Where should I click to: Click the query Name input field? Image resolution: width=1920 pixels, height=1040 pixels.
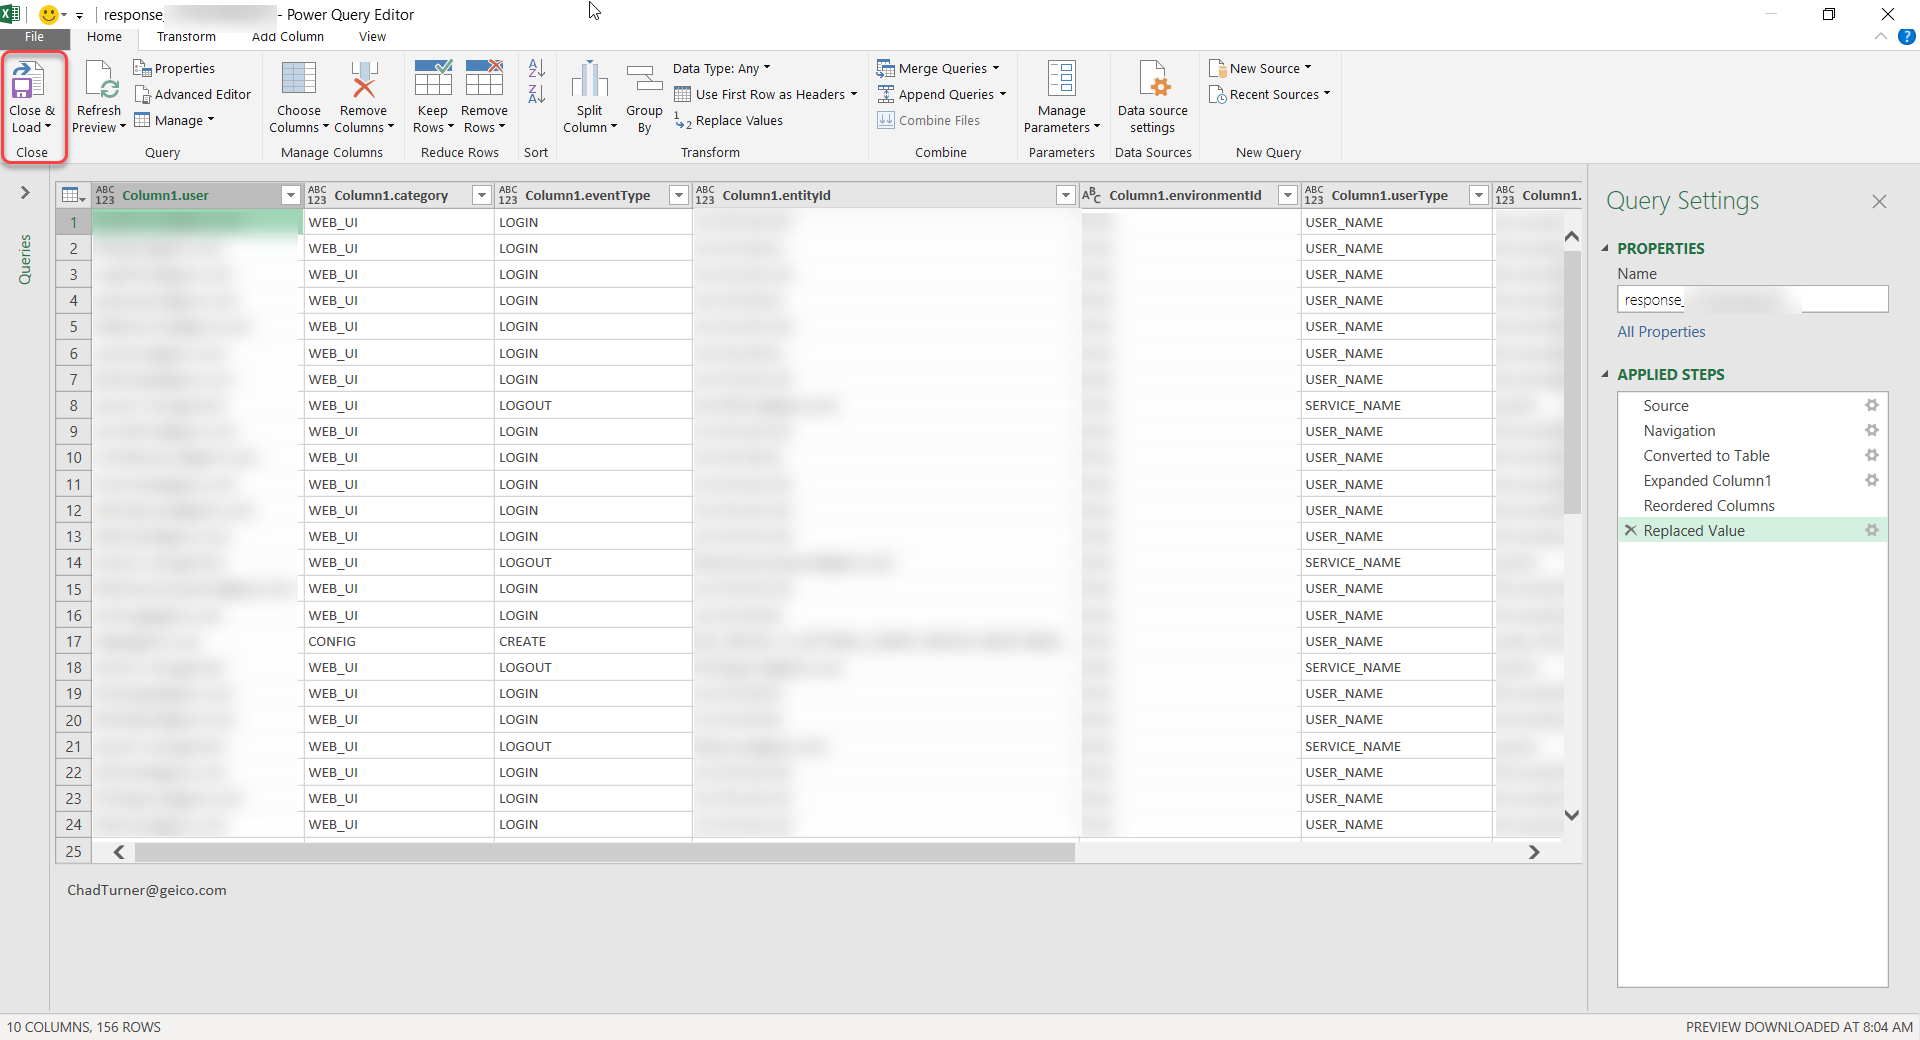click(1751, 299)
